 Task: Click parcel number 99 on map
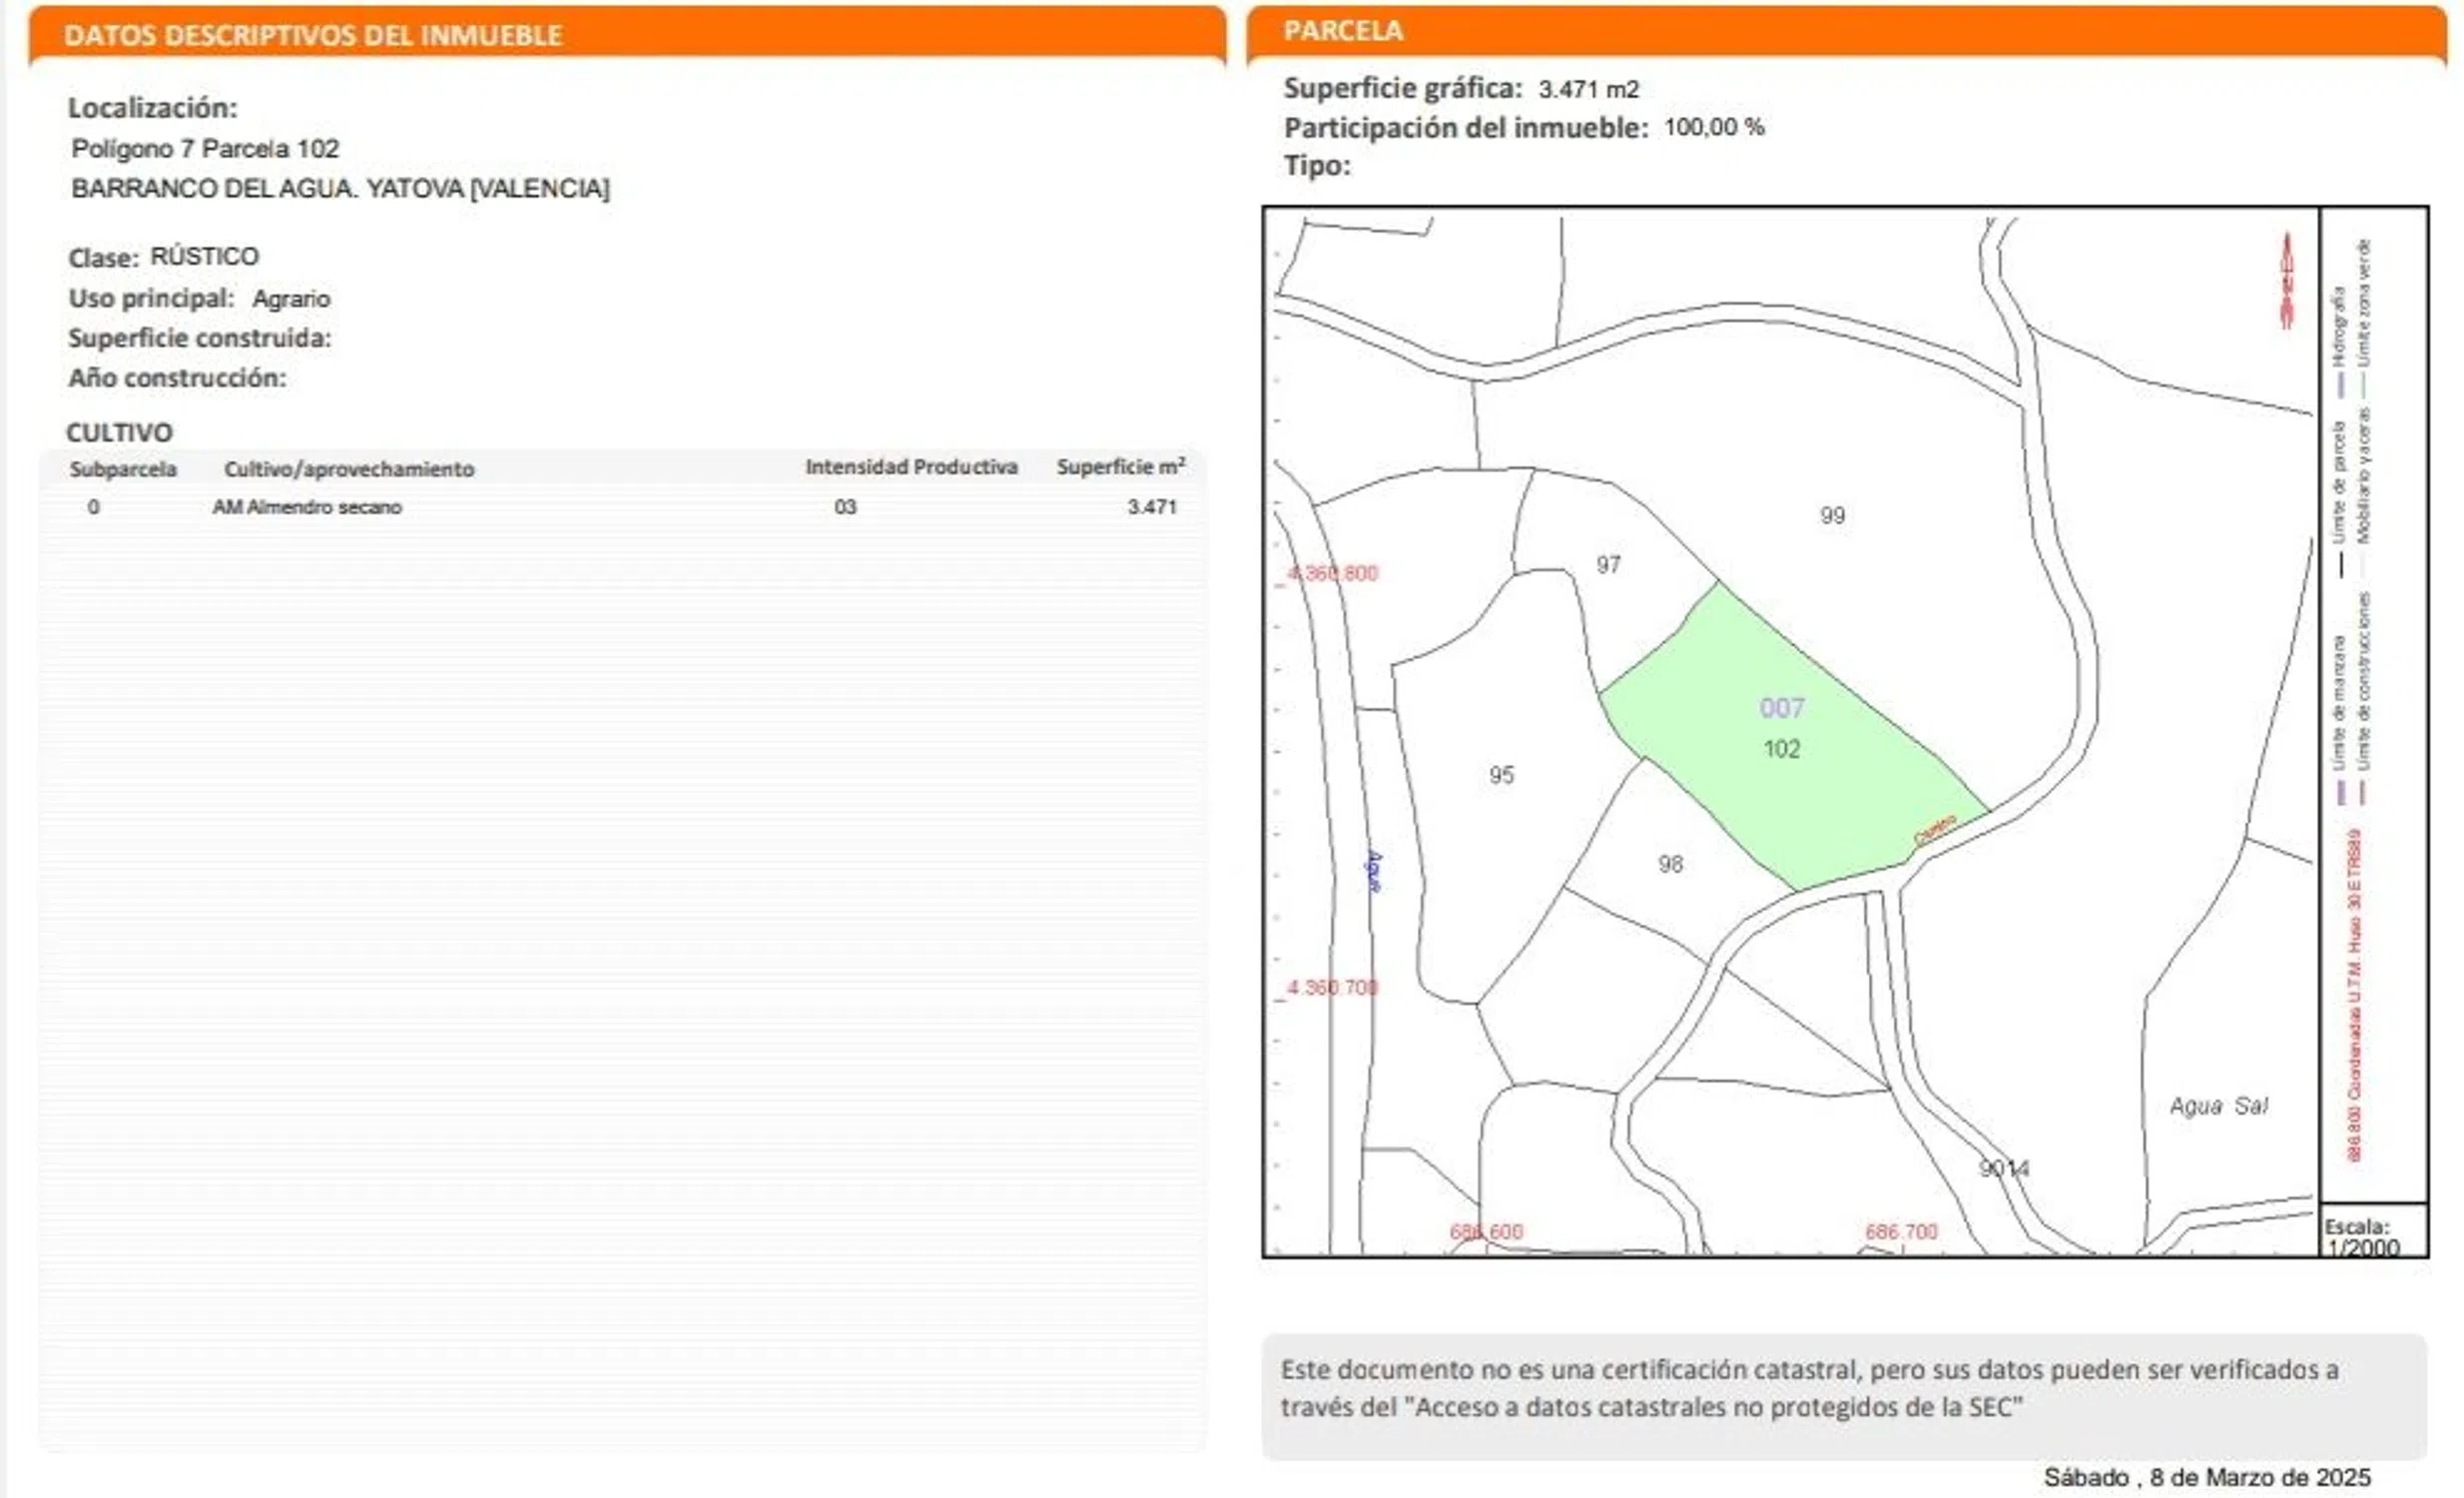tap(1832, 515)
